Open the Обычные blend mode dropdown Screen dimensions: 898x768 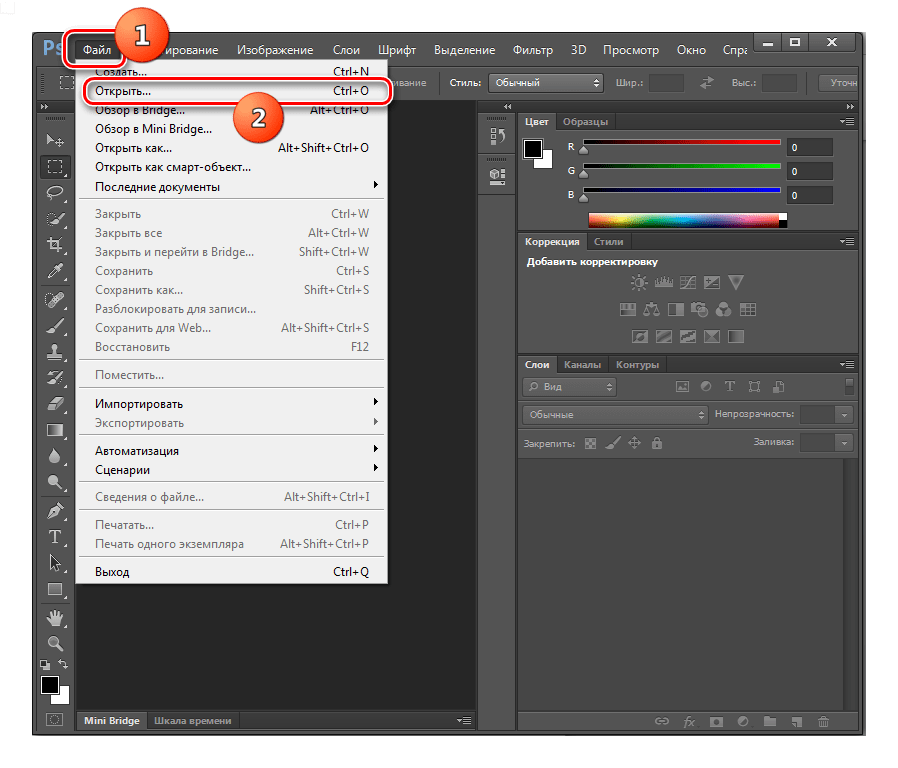pos(614,414)
